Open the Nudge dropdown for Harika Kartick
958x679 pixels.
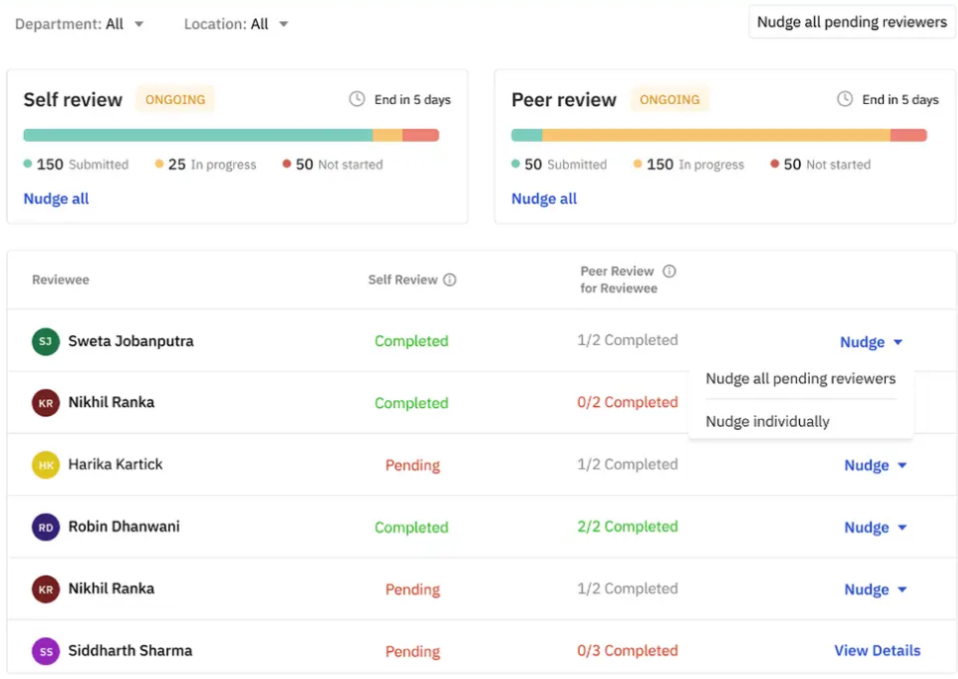[875, 465]
